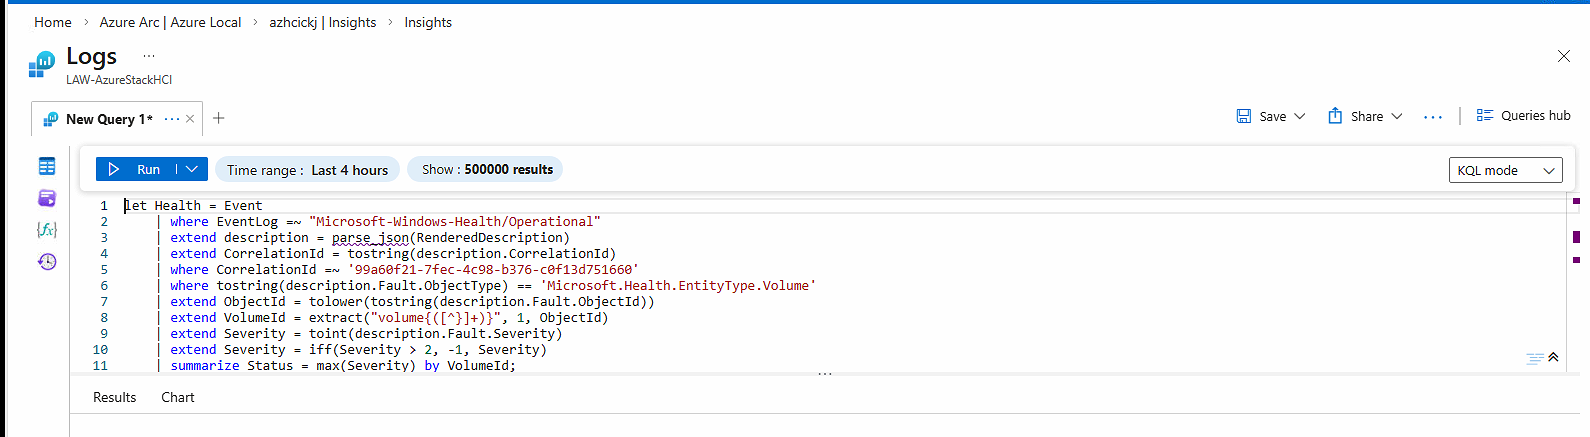Viewport: 1590px width, 437px height.
Task: Open the KQL mode dropdown
Action: 1505,170
